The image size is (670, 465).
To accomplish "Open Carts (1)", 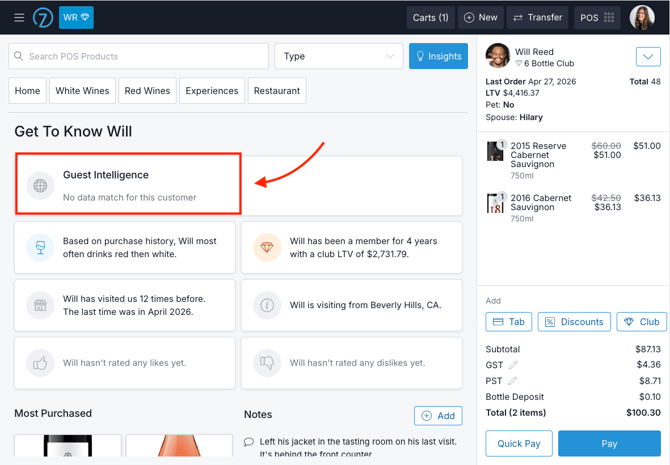I will [x=430, y=18].
